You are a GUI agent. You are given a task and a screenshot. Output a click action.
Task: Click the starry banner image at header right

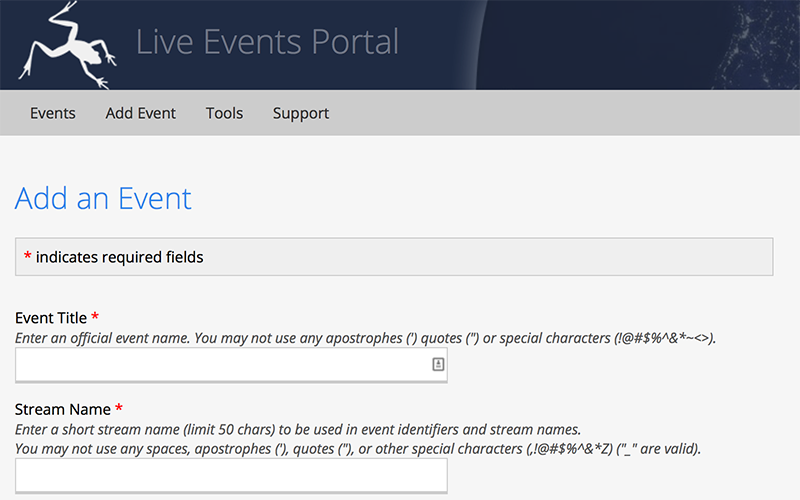(638, 45)
